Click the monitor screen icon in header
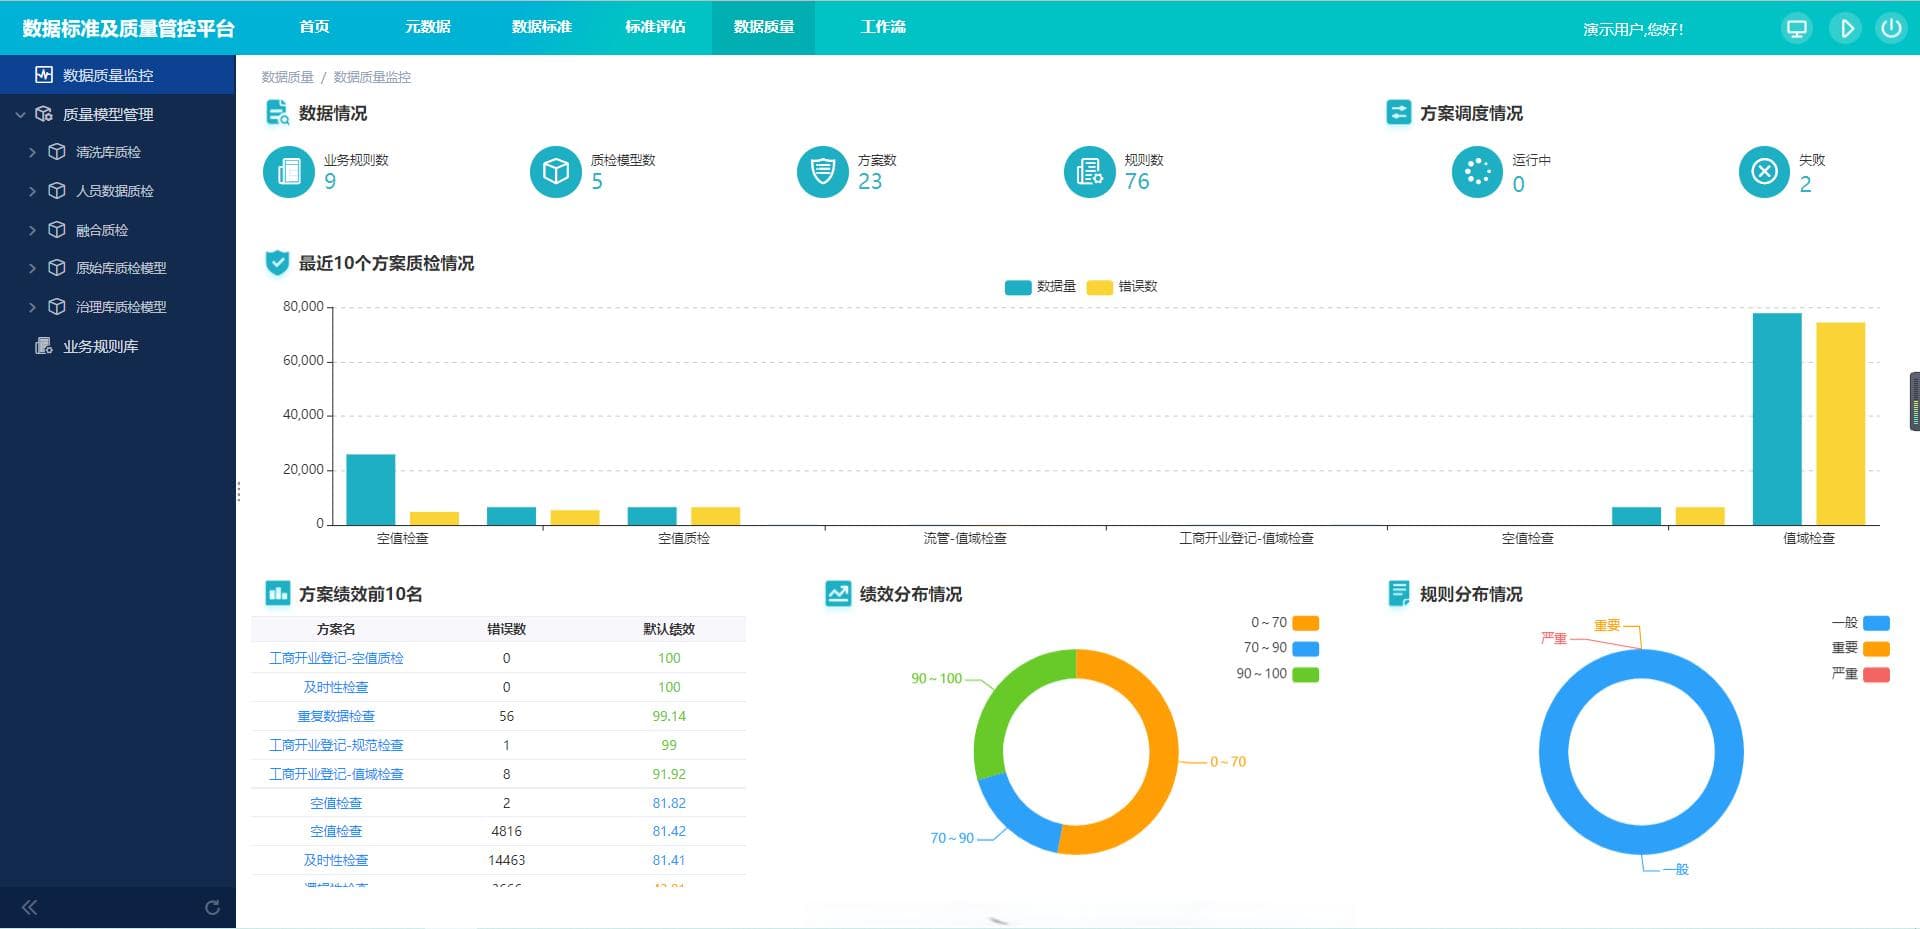The width and height of the screenshot is (1920, 929). [1797, 28]
